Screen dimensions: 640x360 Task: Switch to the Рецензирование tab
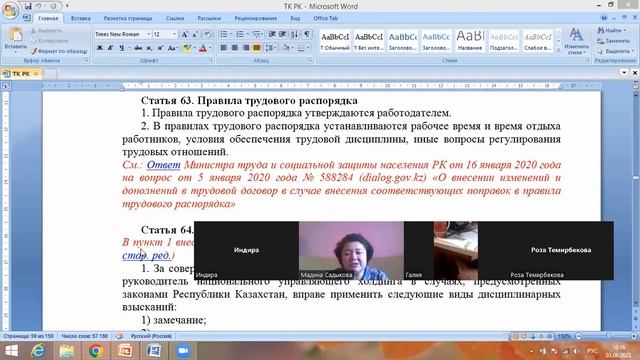pyautogui.click(x=256, y=18)
